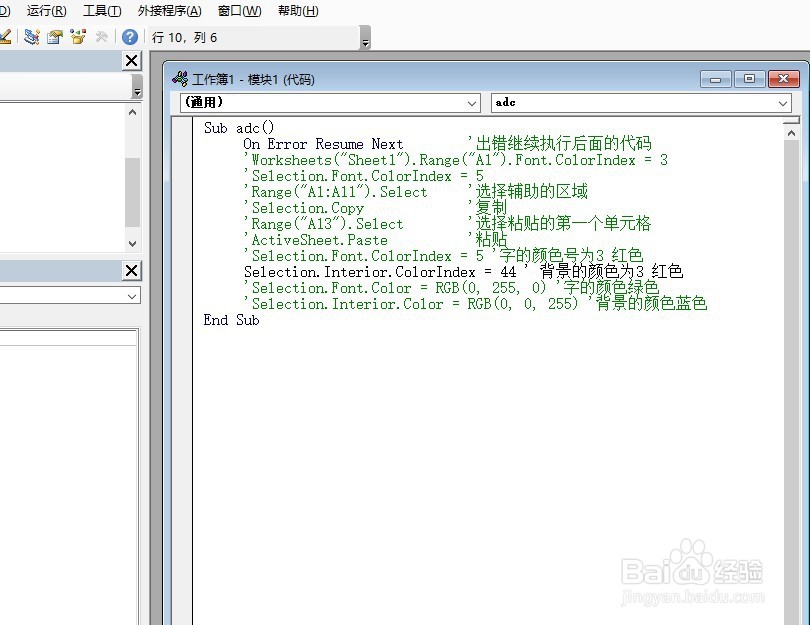Open VBA Help question mark
This screenshot has width=810, height=625.
130,37
